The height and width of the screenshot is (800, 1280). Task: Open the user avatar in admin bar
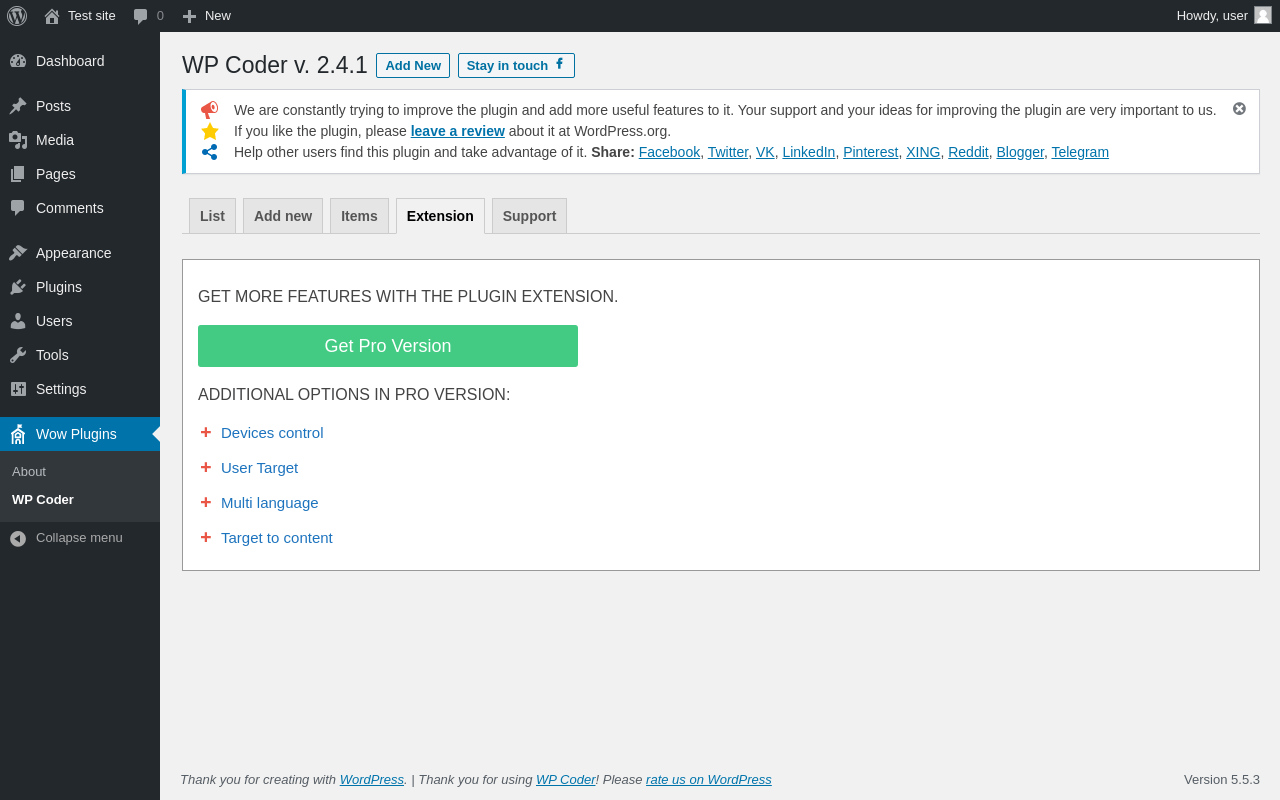tap(1263, 15)
